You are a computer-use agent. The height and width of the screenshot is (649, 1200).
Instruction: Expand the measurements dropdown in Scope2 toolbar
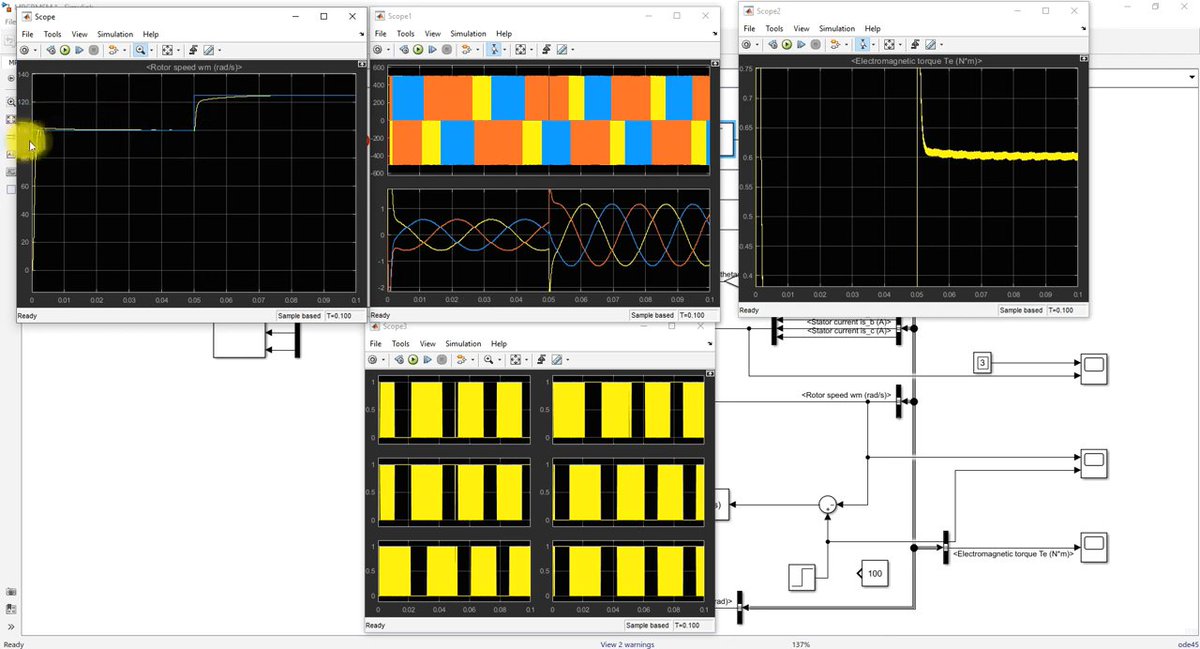(941, 44)
